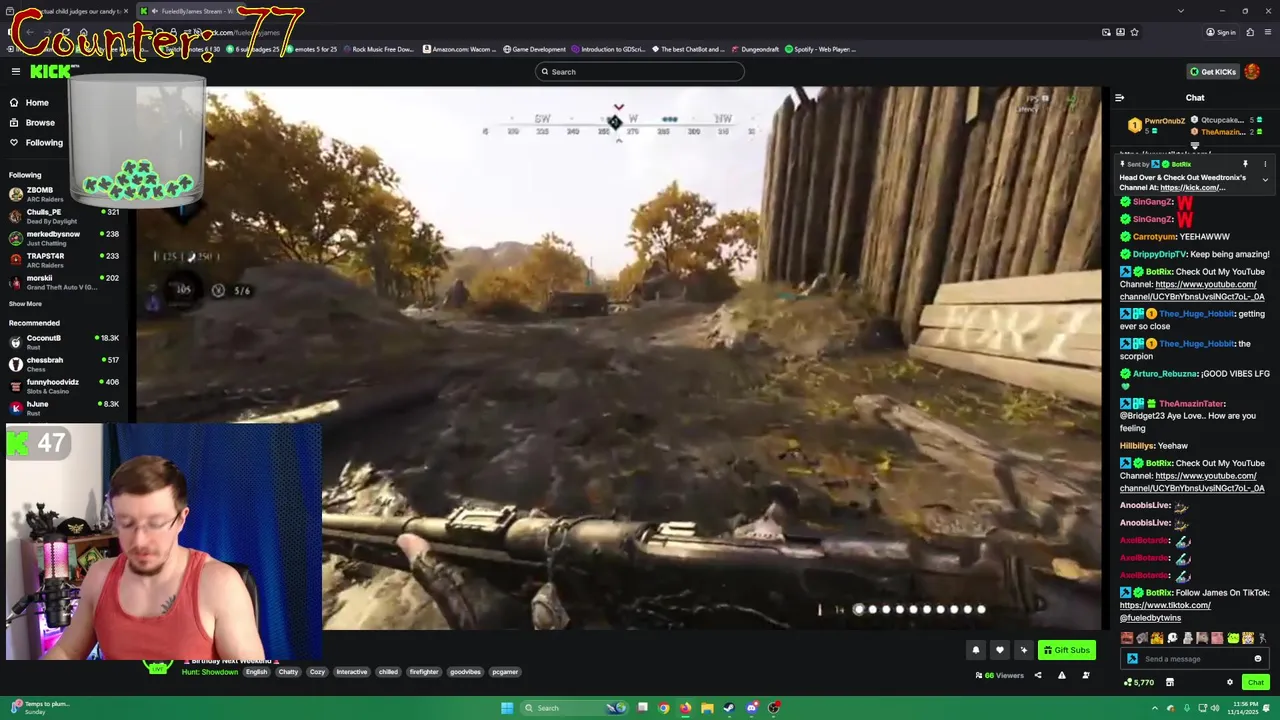The height and width of the screenshot is (720, 1280).
Task: Click the Send a message input
Action: point(1195,659)
